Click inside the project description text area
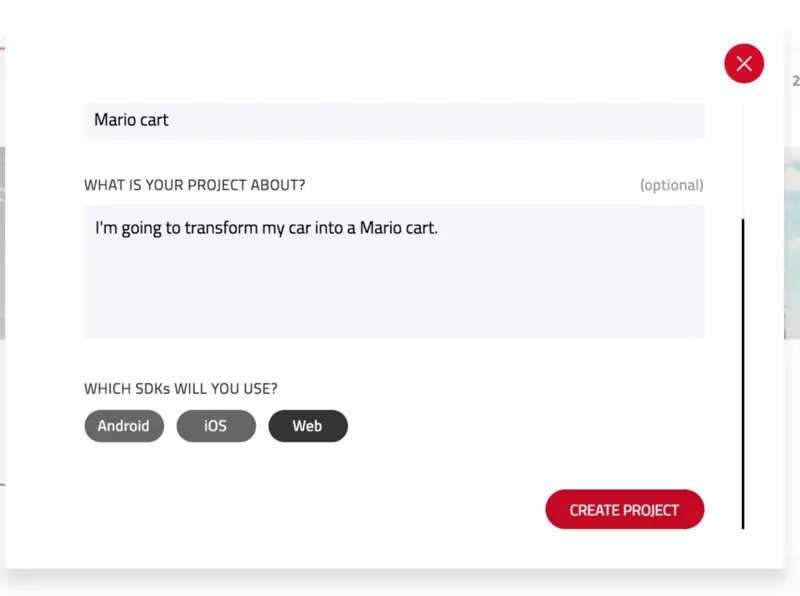Image resolution: width=800 pixels, height=596 pixels. click(394, 280)
